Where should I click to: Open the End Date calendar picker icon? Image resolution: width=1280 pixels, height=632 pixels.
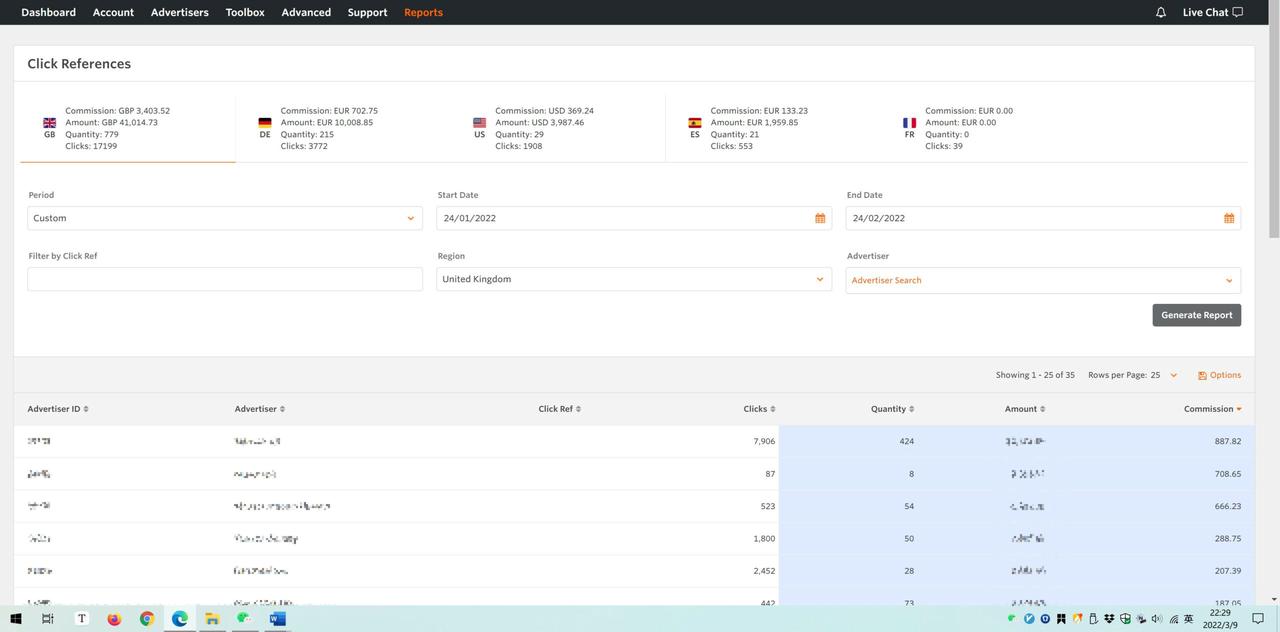(x=1229, y=218)
